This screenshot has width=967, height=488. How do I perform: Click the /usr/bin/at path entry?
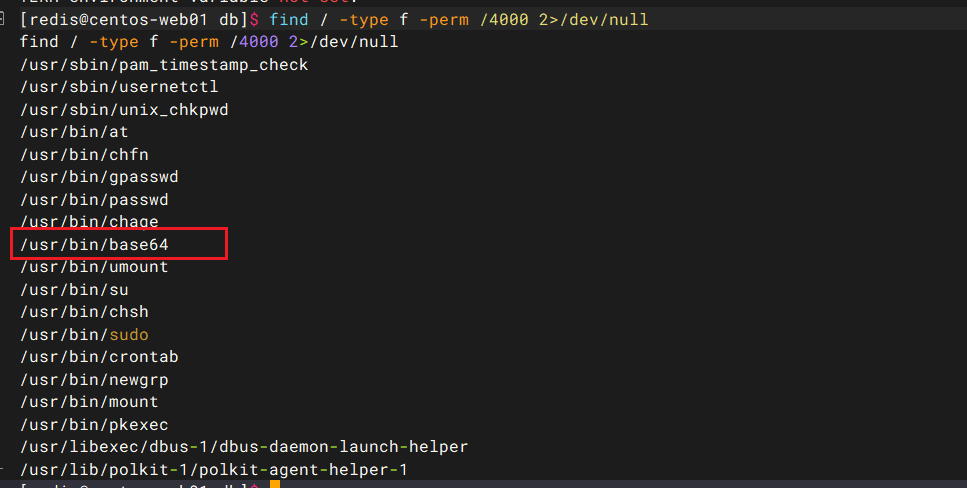click(74, 132)
